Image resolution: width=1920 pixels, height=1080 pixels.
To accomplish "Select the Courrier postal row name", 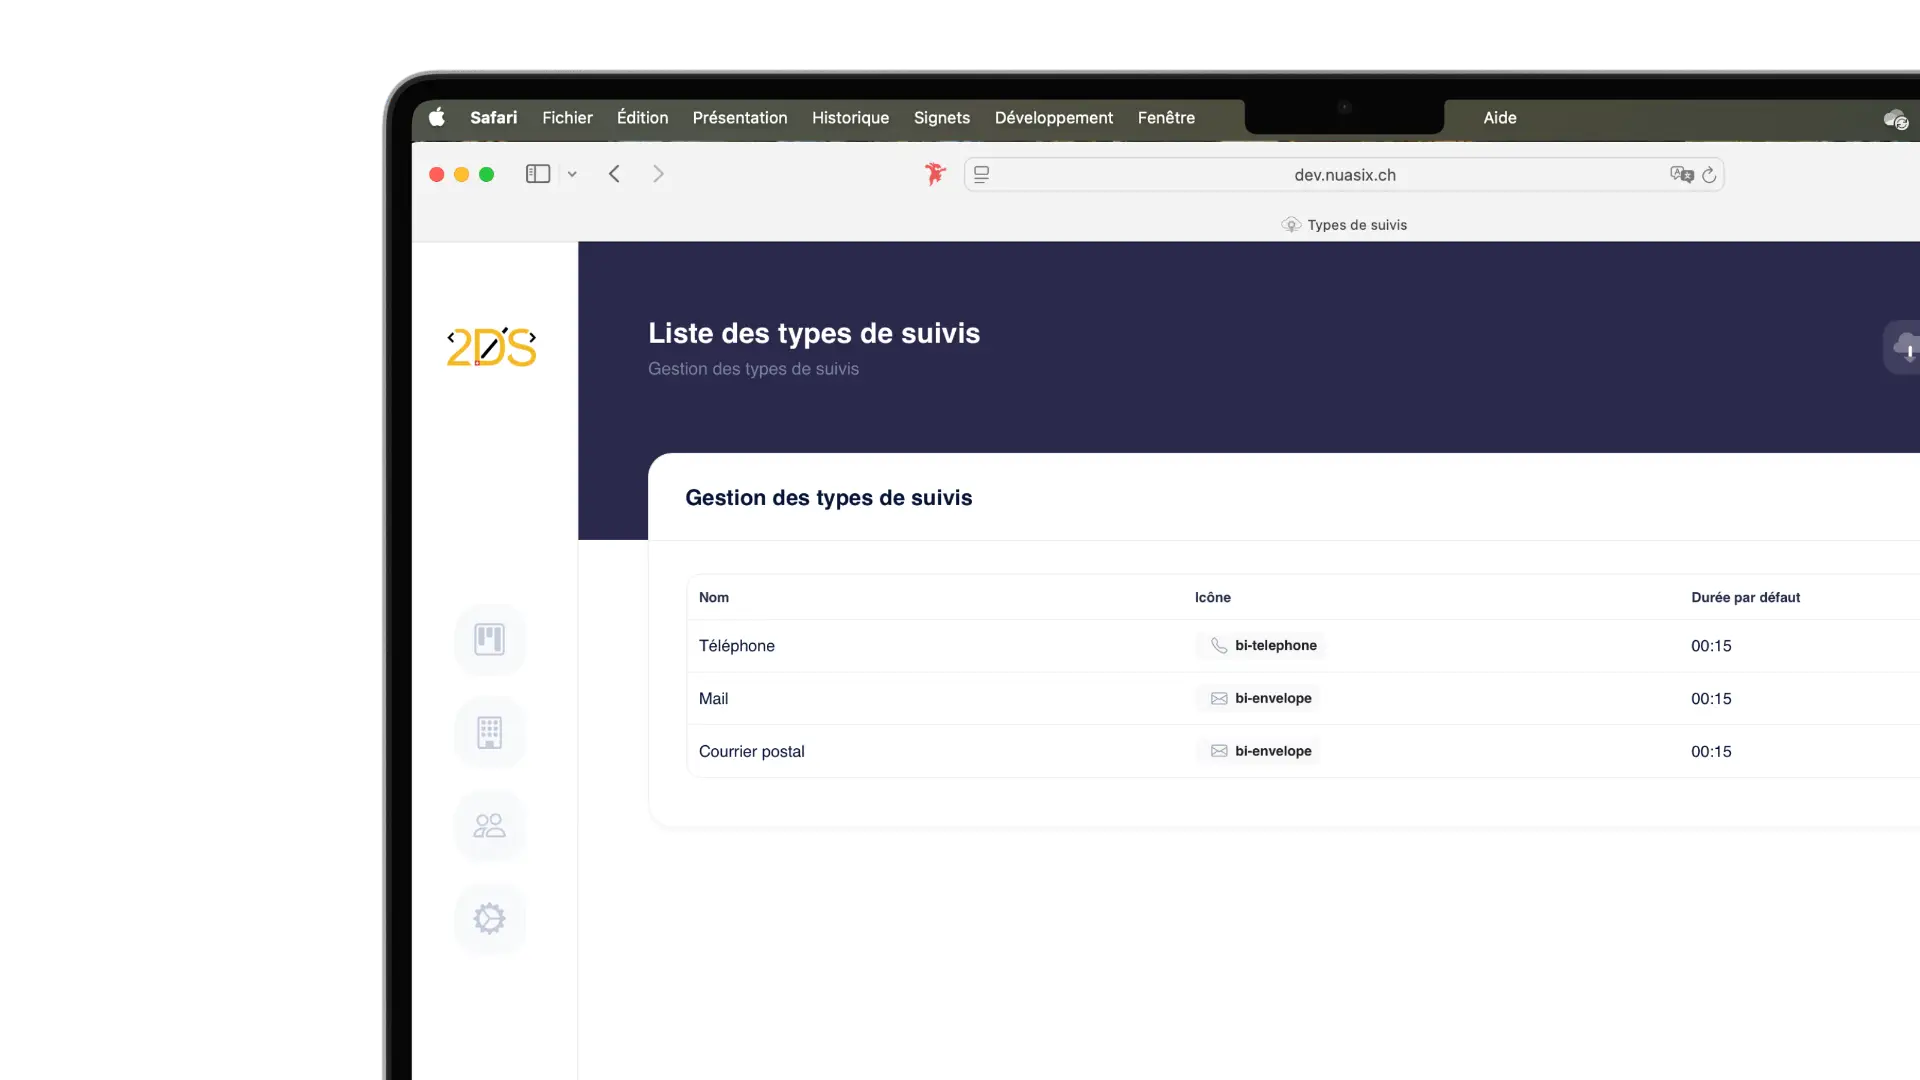I will coord(752,752).
